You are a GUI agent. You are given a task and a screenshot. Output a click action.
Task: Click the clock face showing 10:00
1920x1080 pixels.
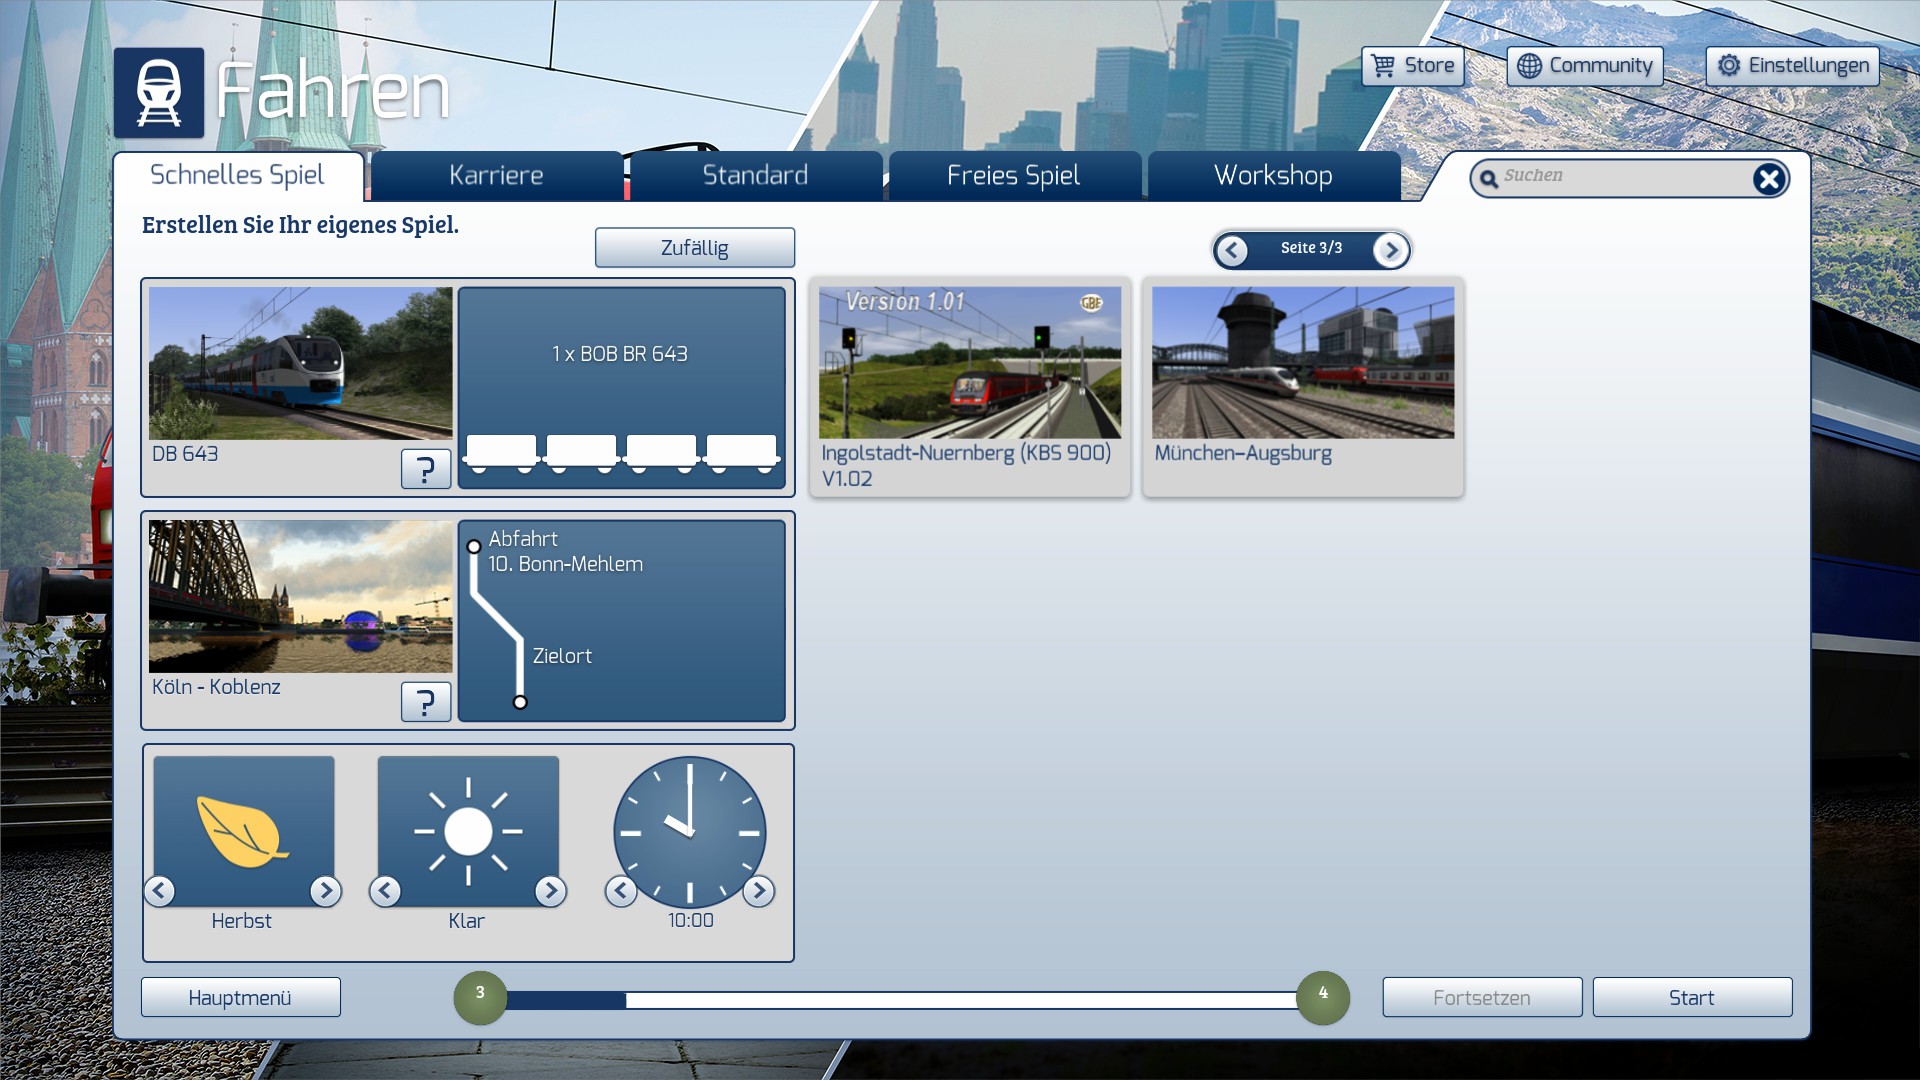click(x=689, y=831)
